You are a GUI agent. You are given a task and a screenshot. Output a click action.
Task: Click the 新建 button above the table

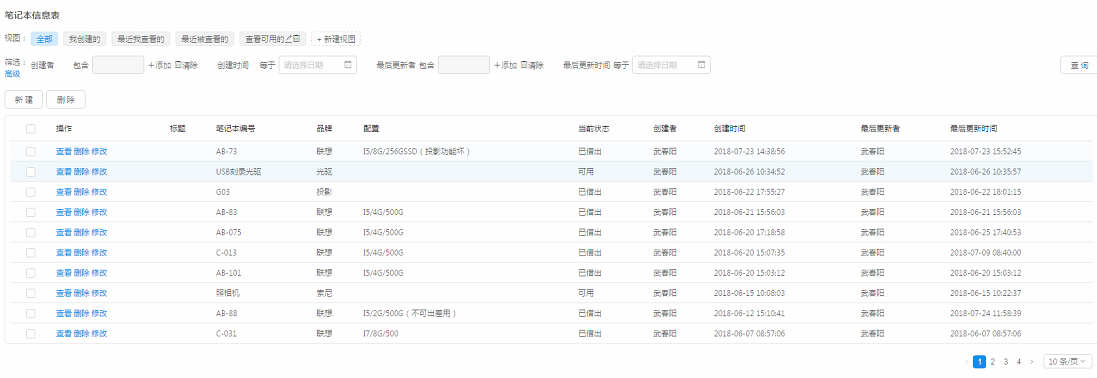(x=24, y=99)
